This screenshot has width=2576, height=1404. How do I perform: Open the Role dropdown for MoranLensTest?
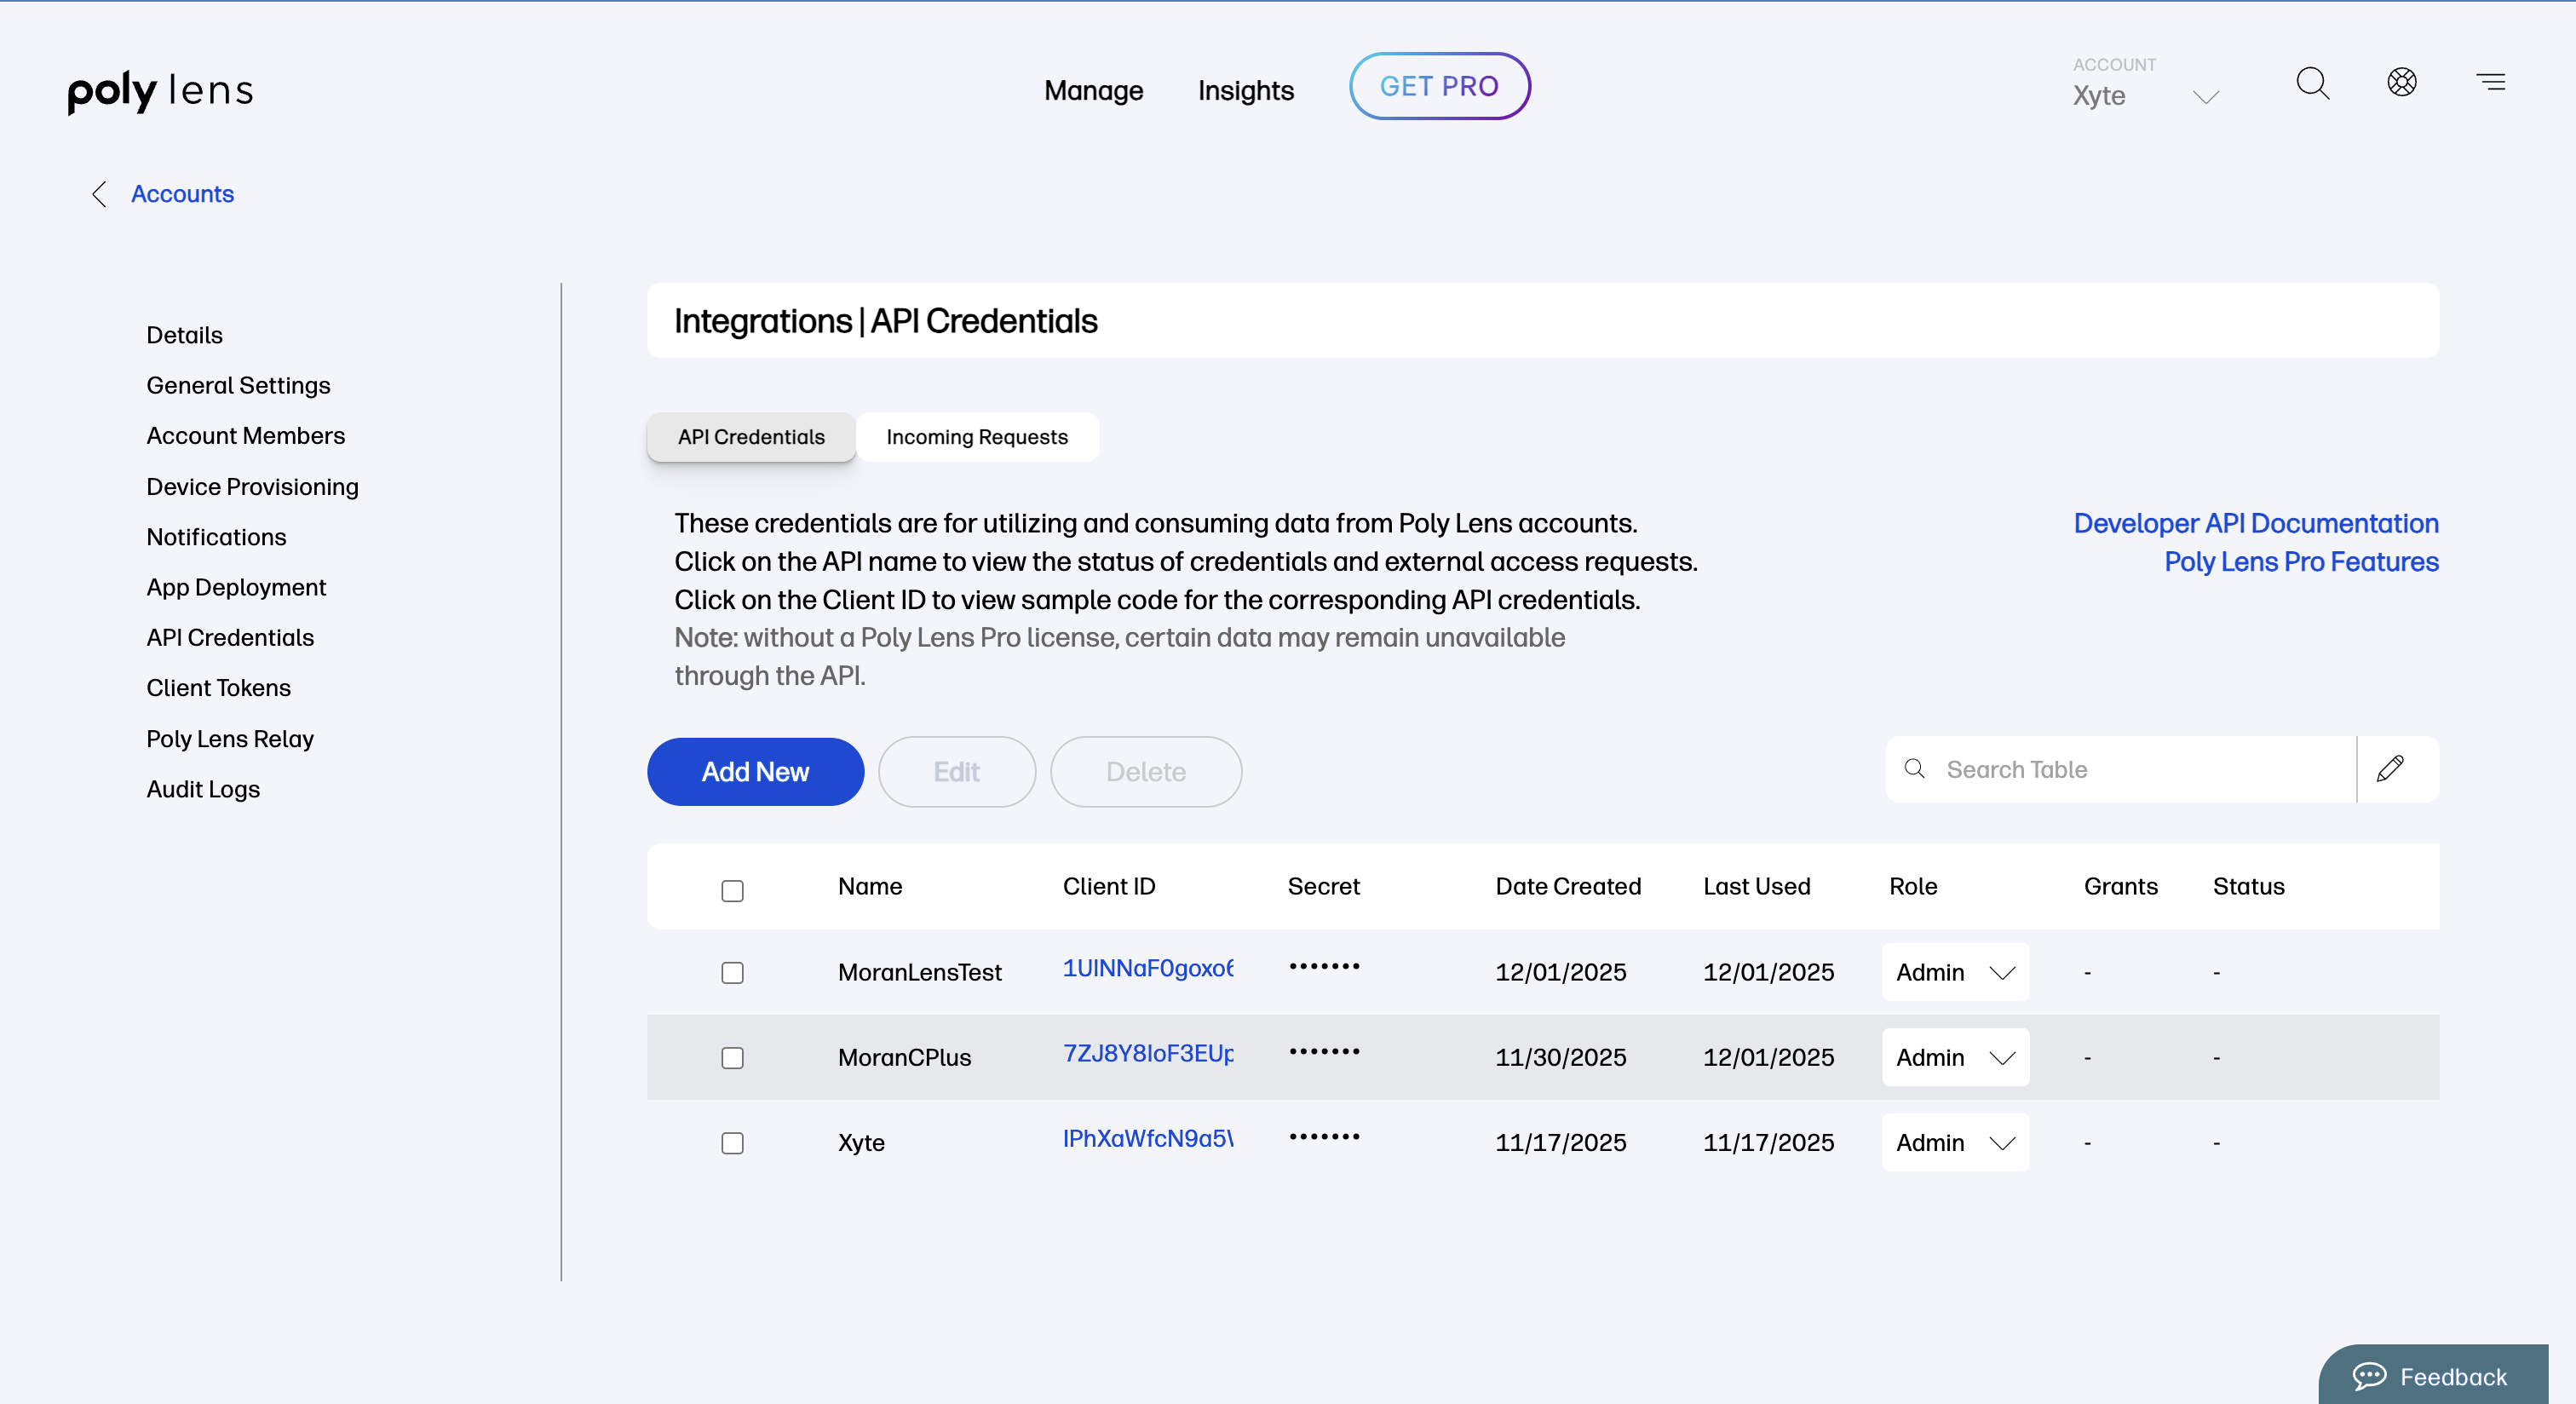point(1955,972)
